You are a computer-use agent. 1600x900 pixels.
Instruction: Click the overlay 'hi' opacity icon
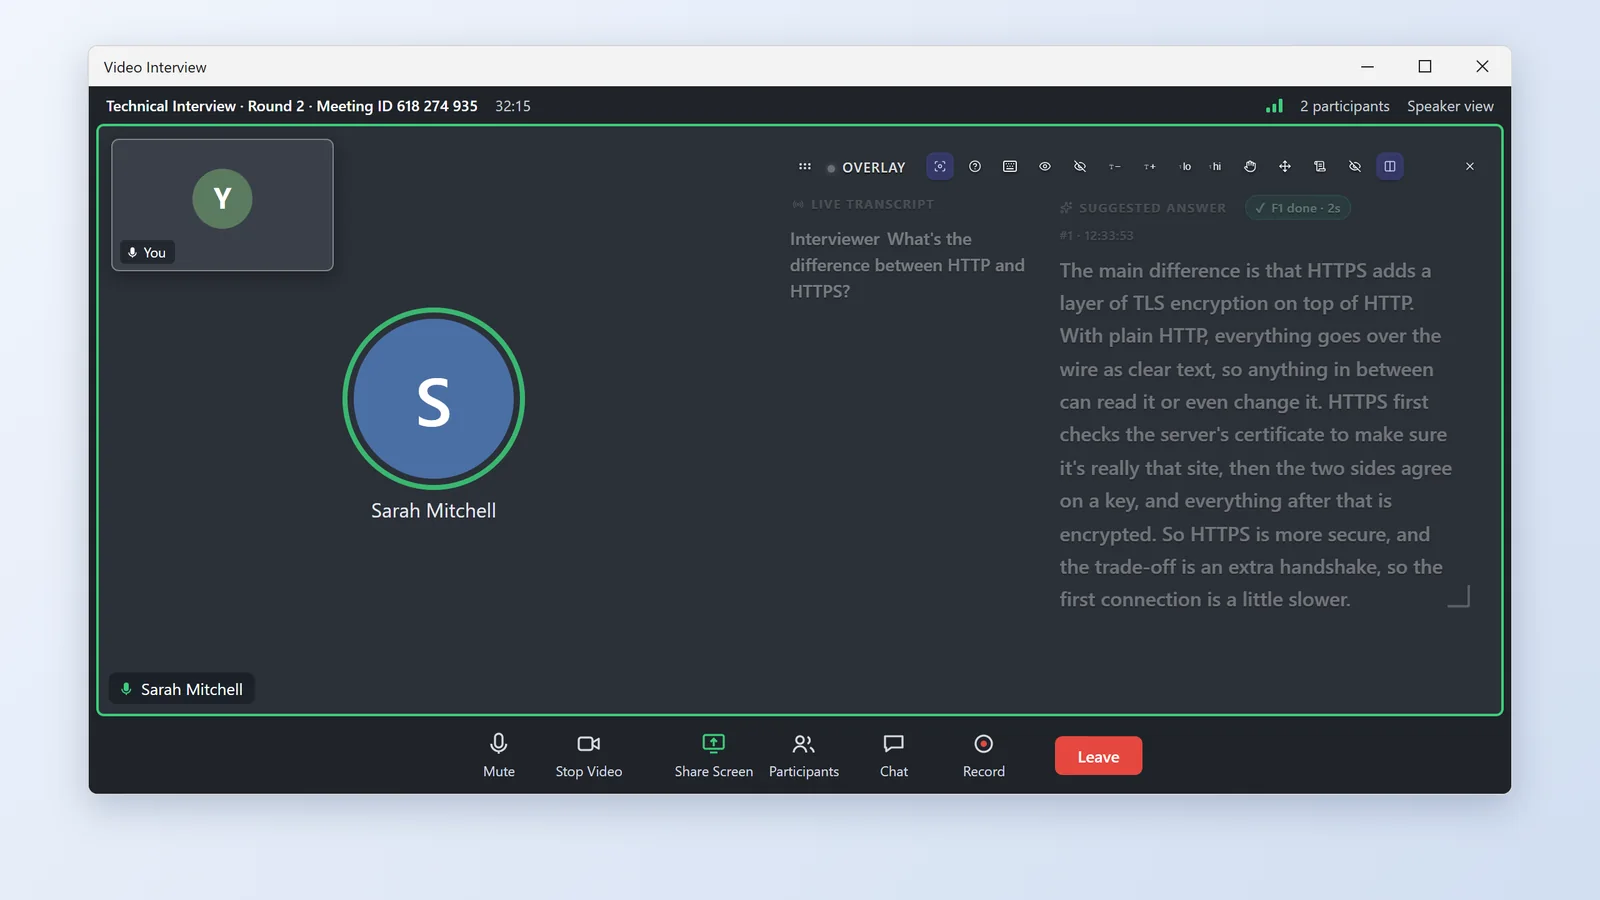(x=1215, y=167)
